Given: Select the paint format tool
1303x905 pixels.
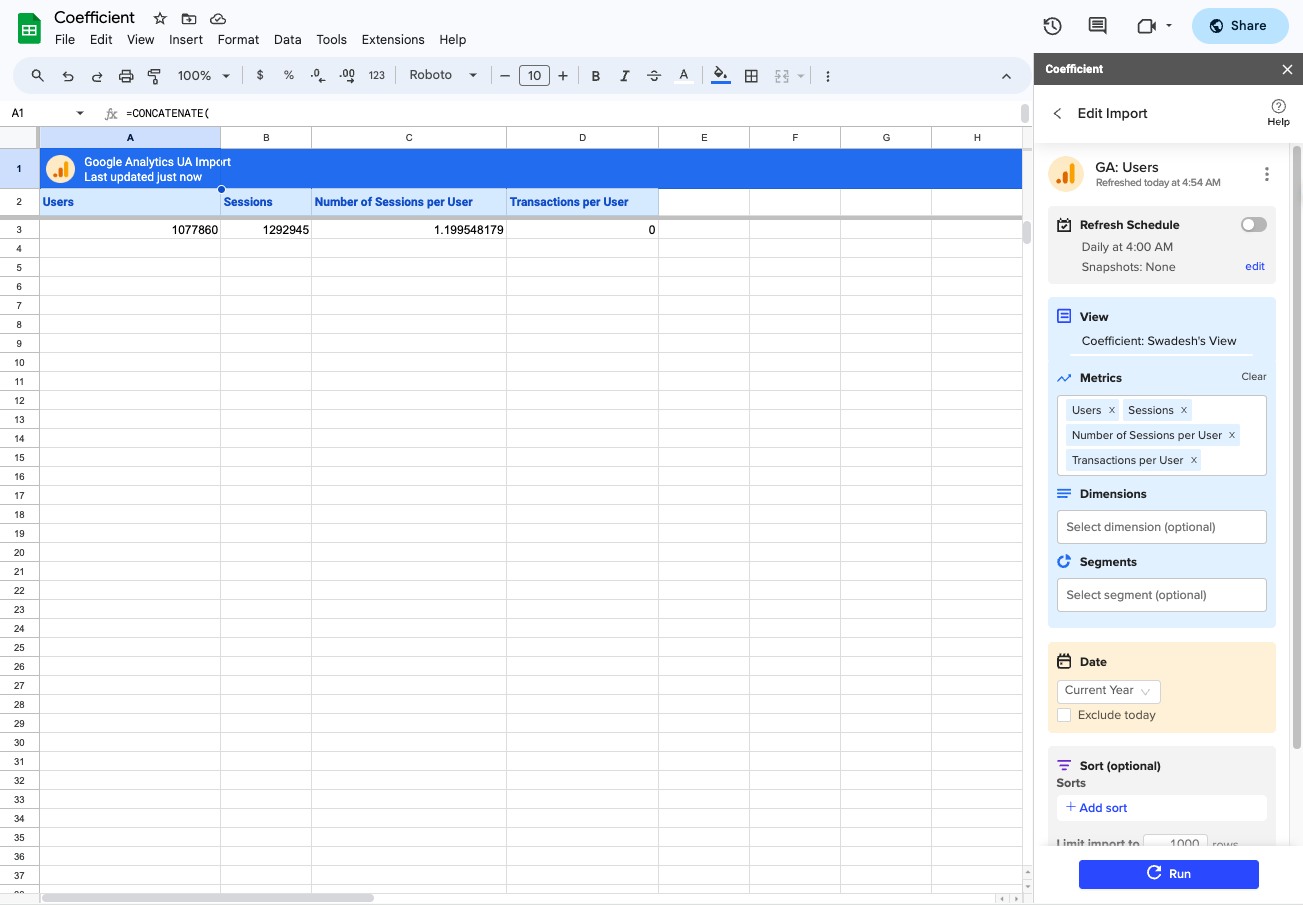Looking at the screenshot, I should (154, 76).
